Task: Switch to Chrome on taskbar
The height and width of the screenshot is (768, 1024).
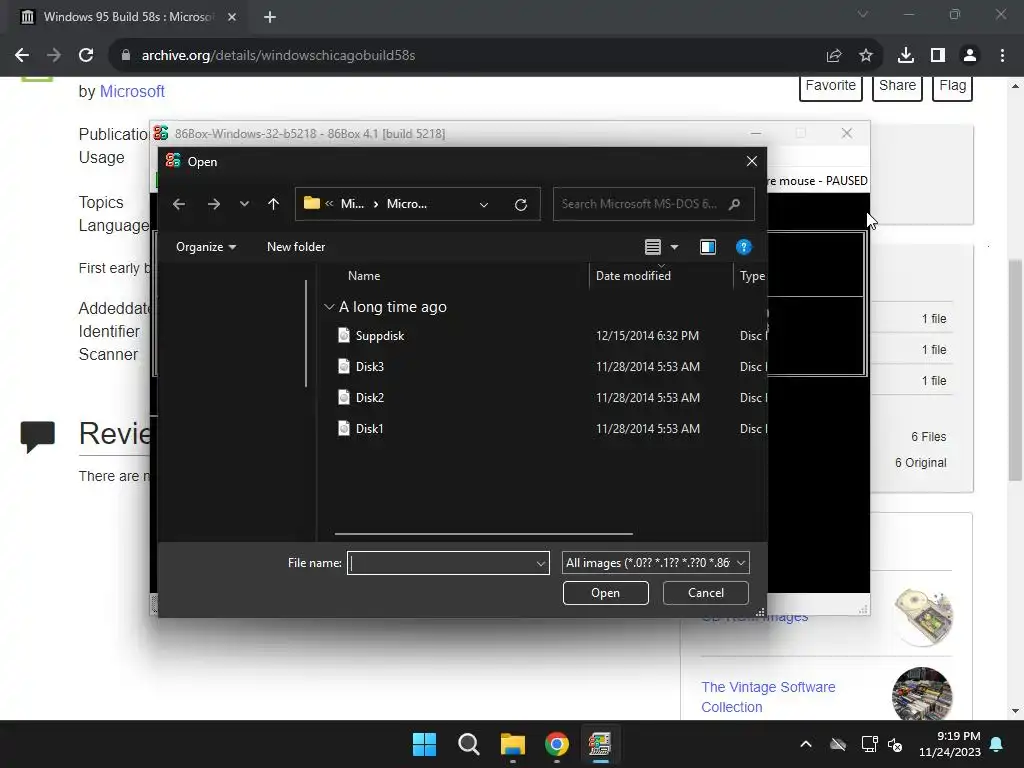Action: [x=556, y=744]
